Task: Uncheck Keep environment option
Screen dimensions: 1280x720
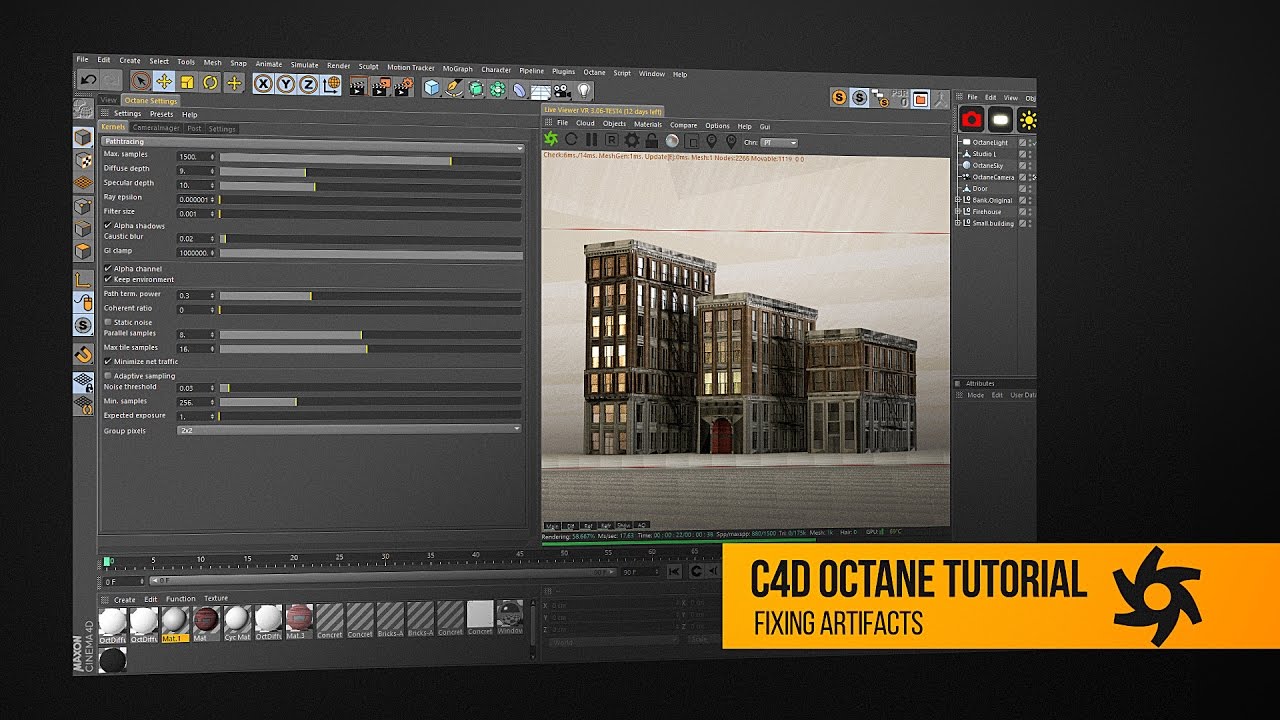Action: [x=108, y=279]
